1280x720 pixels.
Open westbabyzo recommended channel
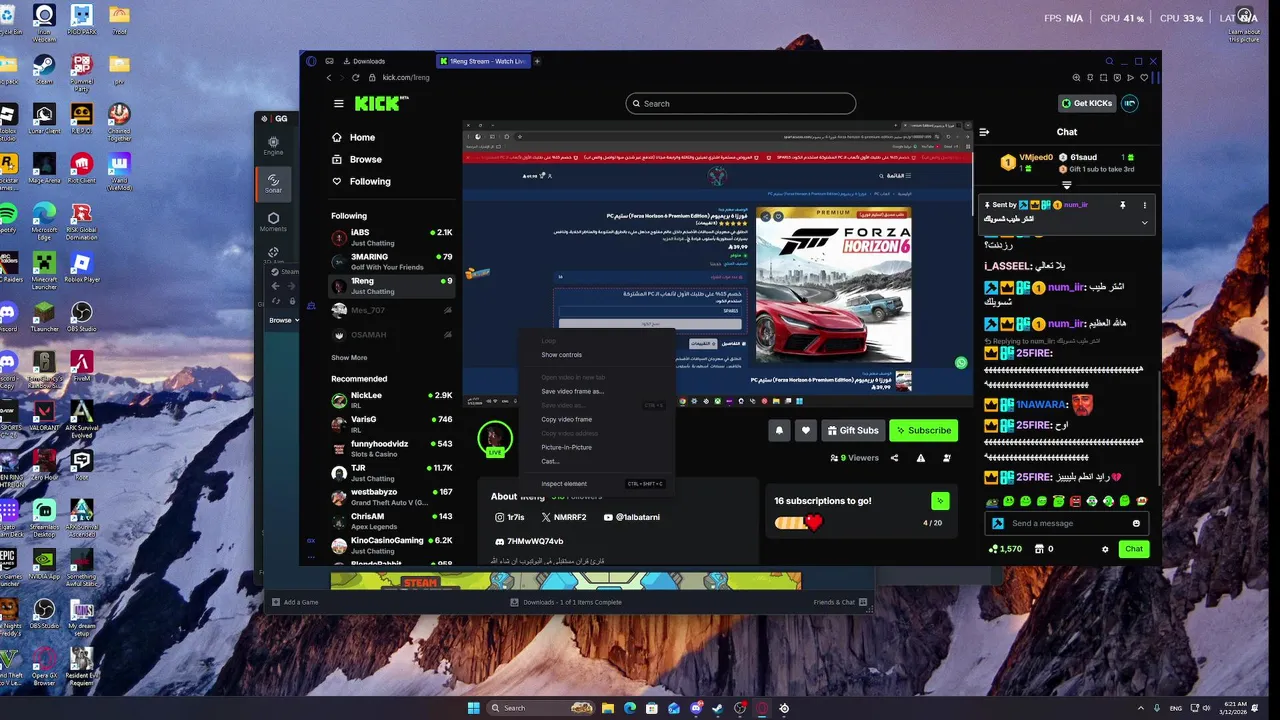tap(393, 496)
